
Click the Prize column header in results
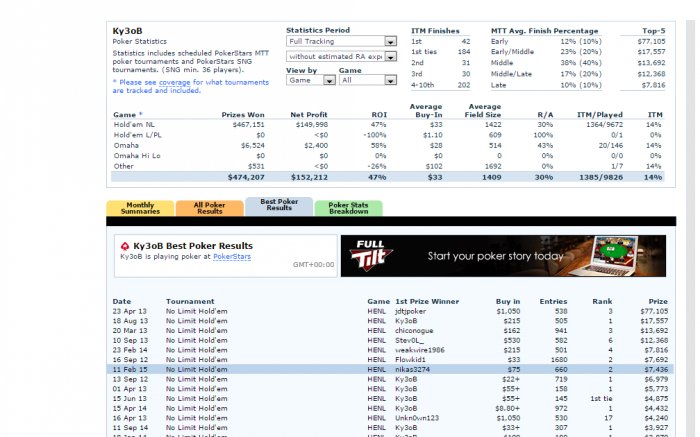pyautogui.click(x=658, y=301)
